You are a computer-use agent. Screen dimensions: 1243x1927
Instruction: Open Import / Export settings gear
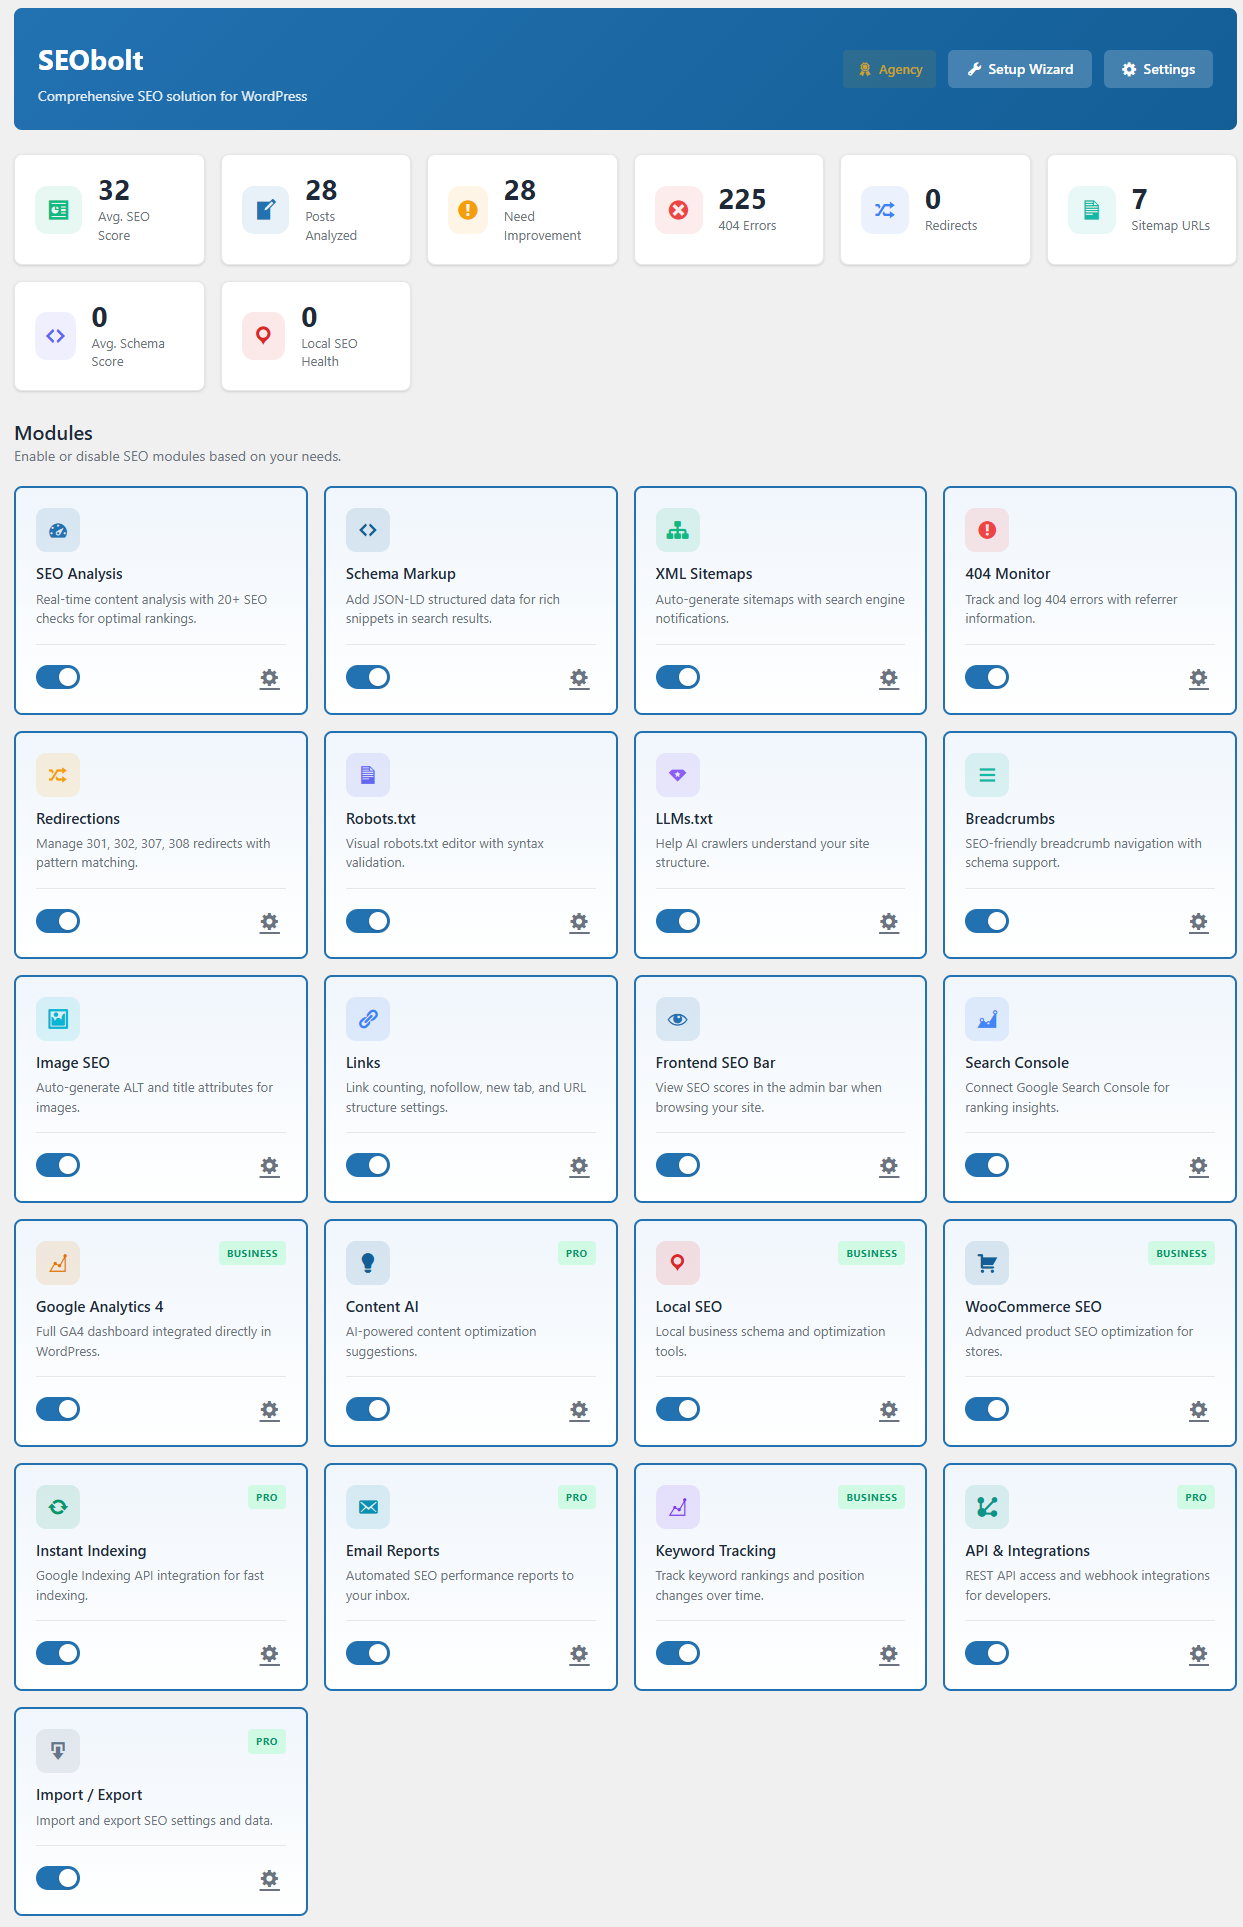pos(269,1879)
